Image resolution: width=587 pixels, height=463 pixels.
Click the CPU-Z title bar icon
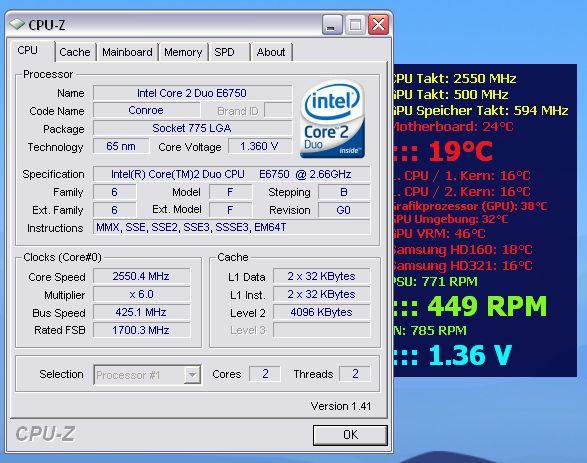[17, 25]
